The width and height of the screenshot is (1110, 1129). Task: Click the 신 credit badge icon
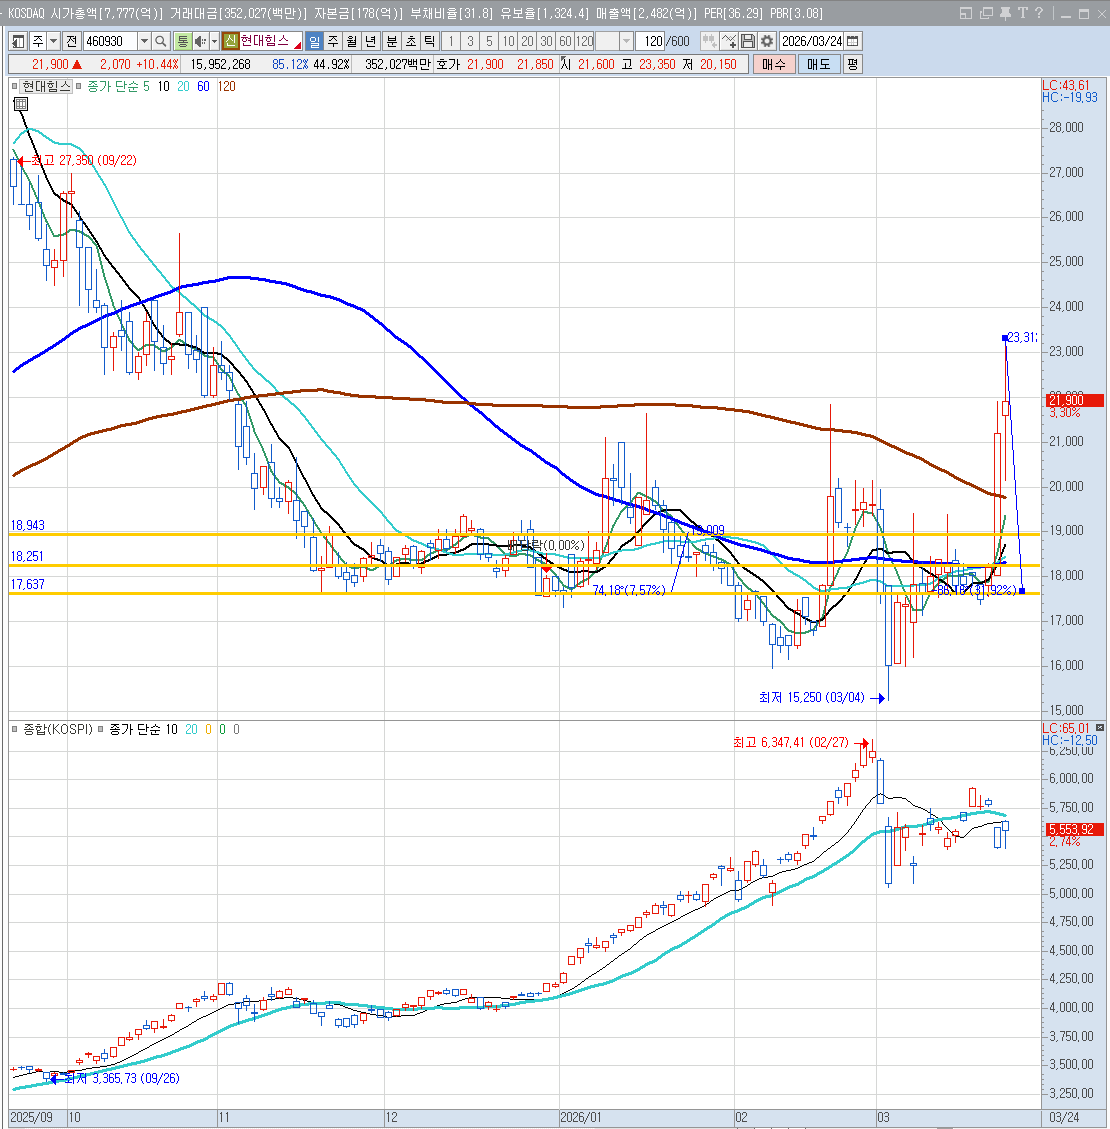[x=230, y=41]
